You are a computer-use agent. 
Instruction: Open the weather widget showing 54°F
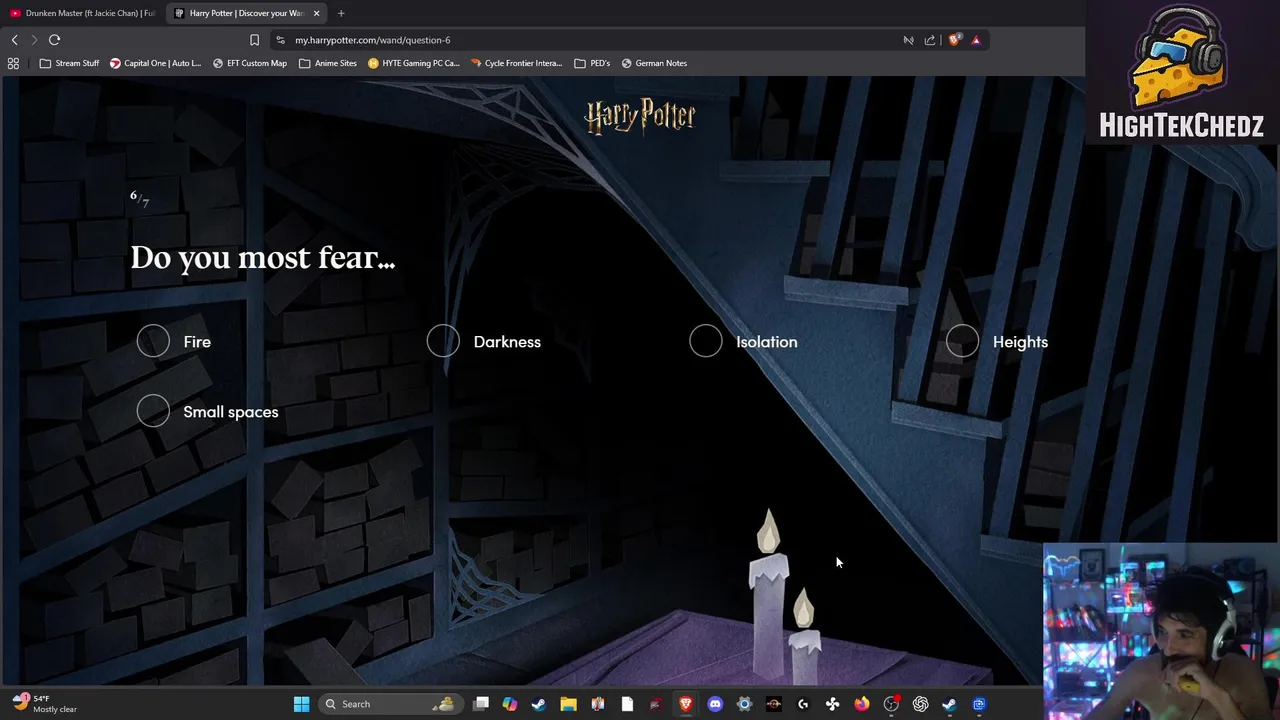(43, 704)
